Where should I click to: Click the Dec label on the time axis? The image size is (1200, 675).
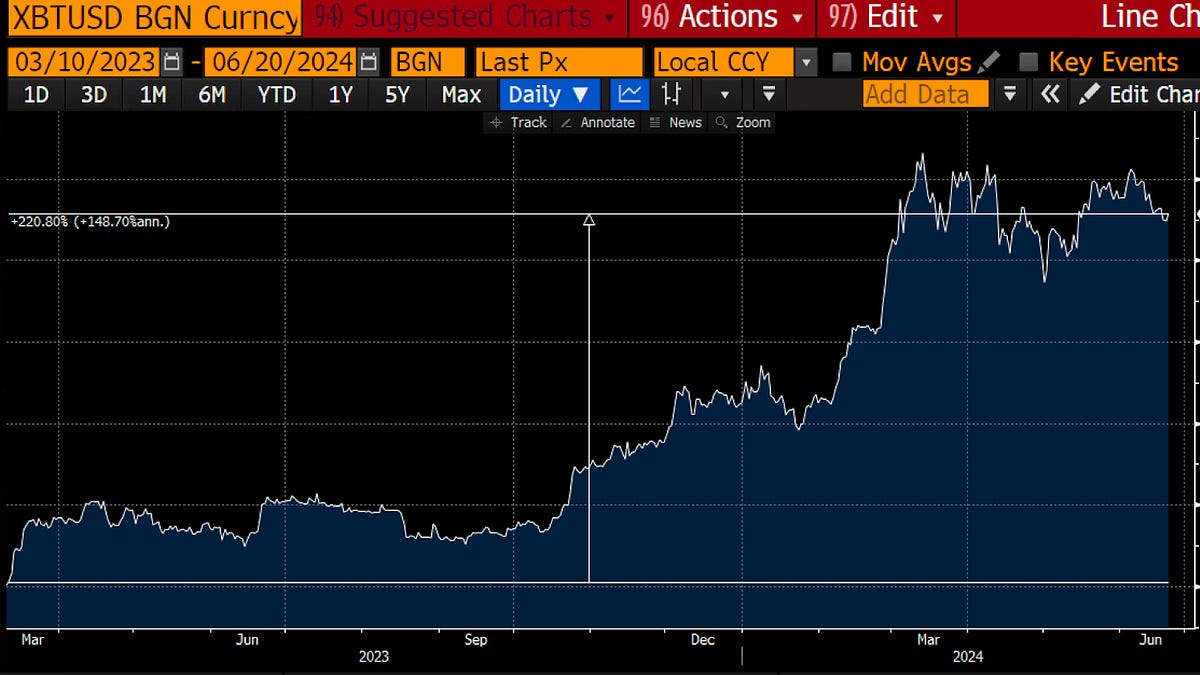(x=702, y=639)
